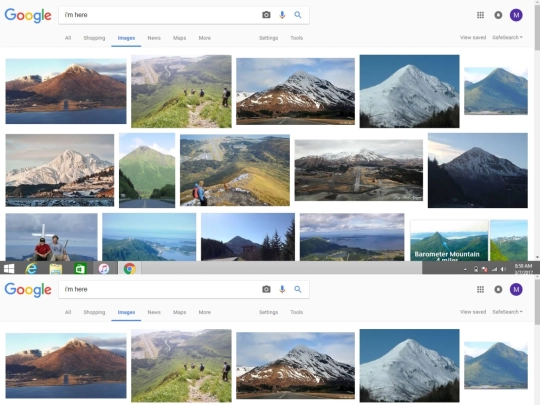The width and height of the screenshot is (540, 405).
Task: Switch to the News tab in the lower Google page
Action: [154, 312]
